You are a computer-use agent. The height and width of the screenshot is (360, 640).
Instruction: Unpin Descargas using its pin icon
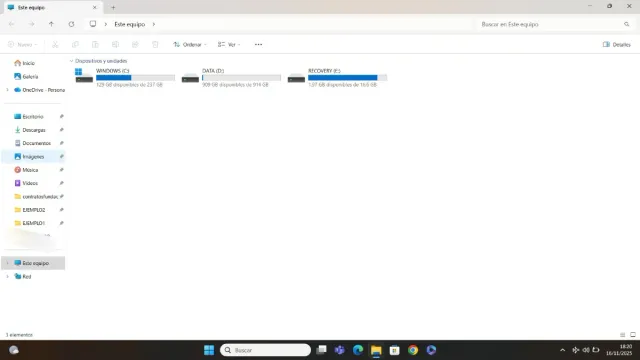[x=62, y=130]
